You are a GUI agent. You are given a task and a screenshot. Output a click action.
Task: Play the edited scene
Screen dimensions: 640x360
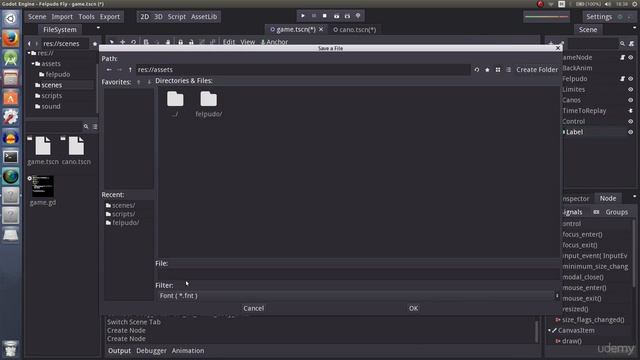(336, 16)
